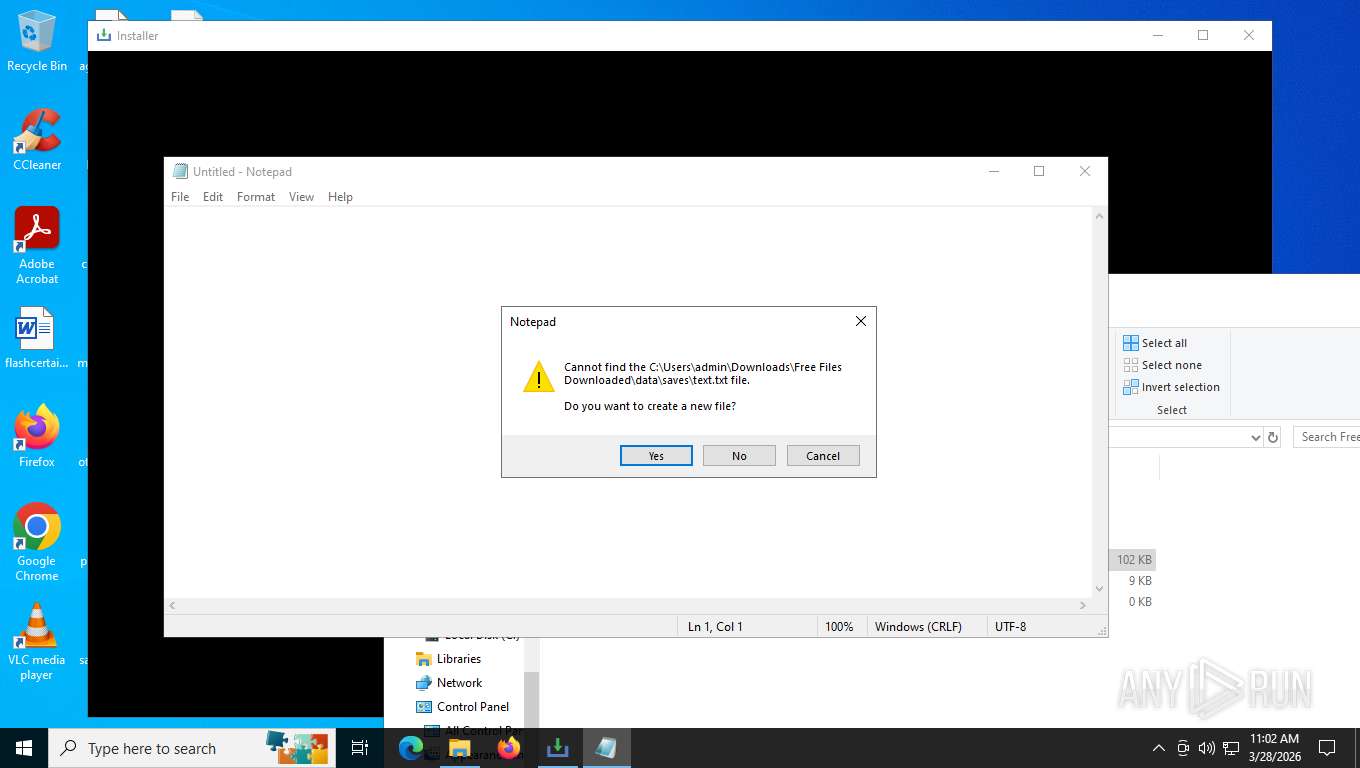The image size is (1360, 768).
Task: Open Notepad's Help menu
Action: click(x=340, y=197)
